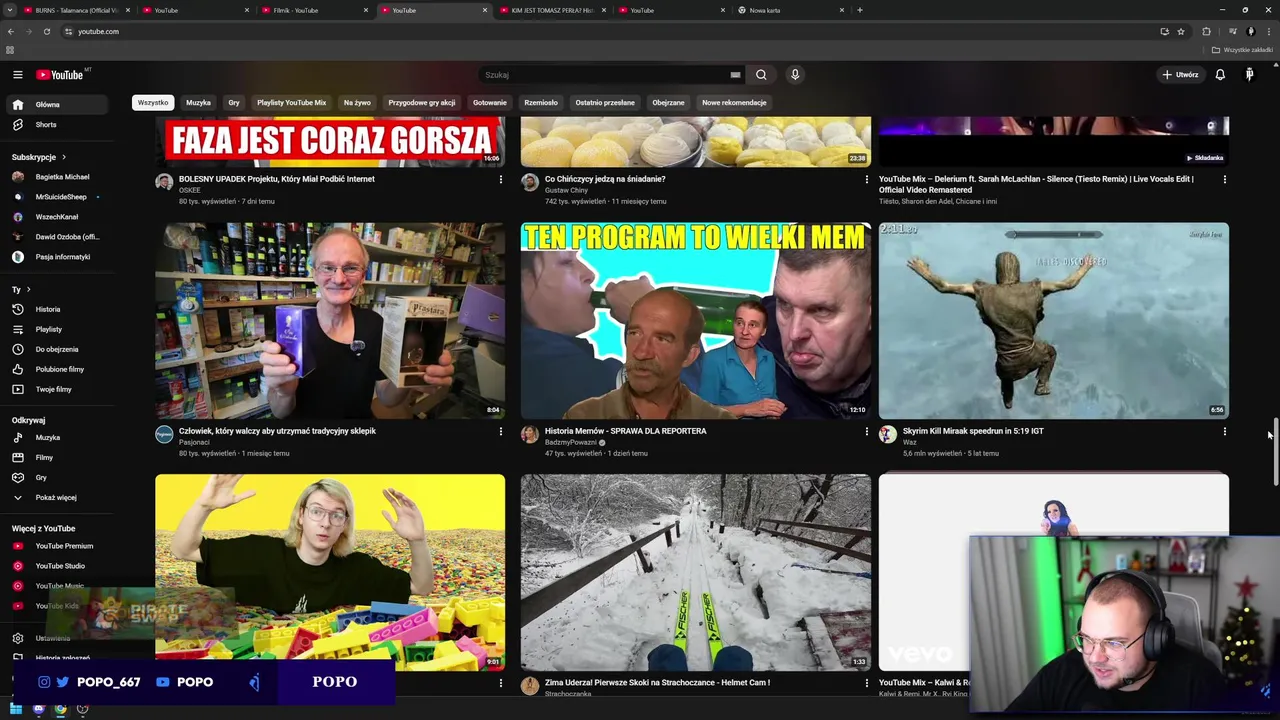
Task: Open more options for Historia Memów video
Action: coord(866,431)
